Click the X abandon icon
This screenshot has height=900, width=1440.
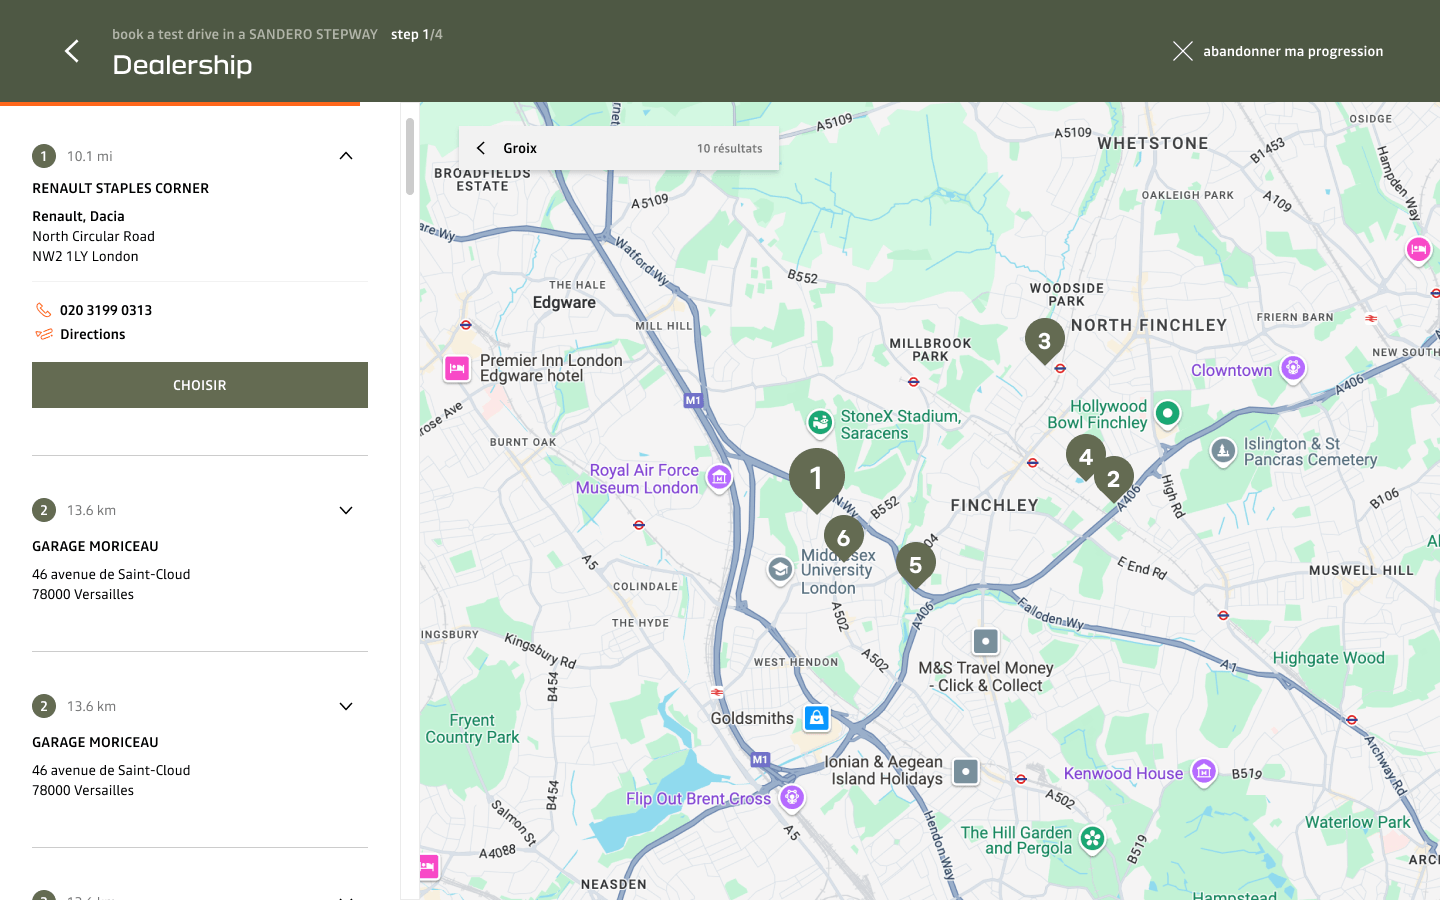1182,51
